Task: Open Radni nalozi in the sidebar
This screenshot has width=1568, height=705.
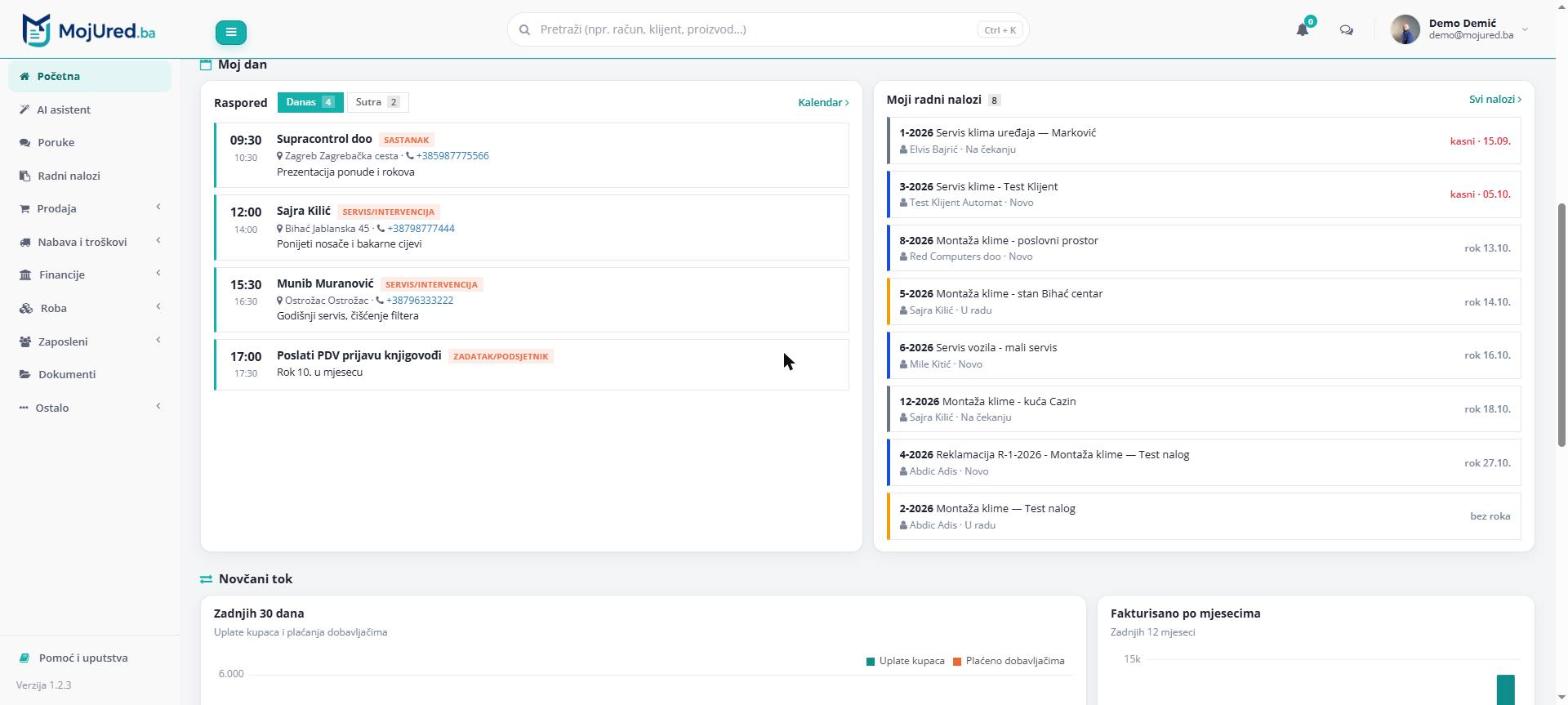Action: 90,176
